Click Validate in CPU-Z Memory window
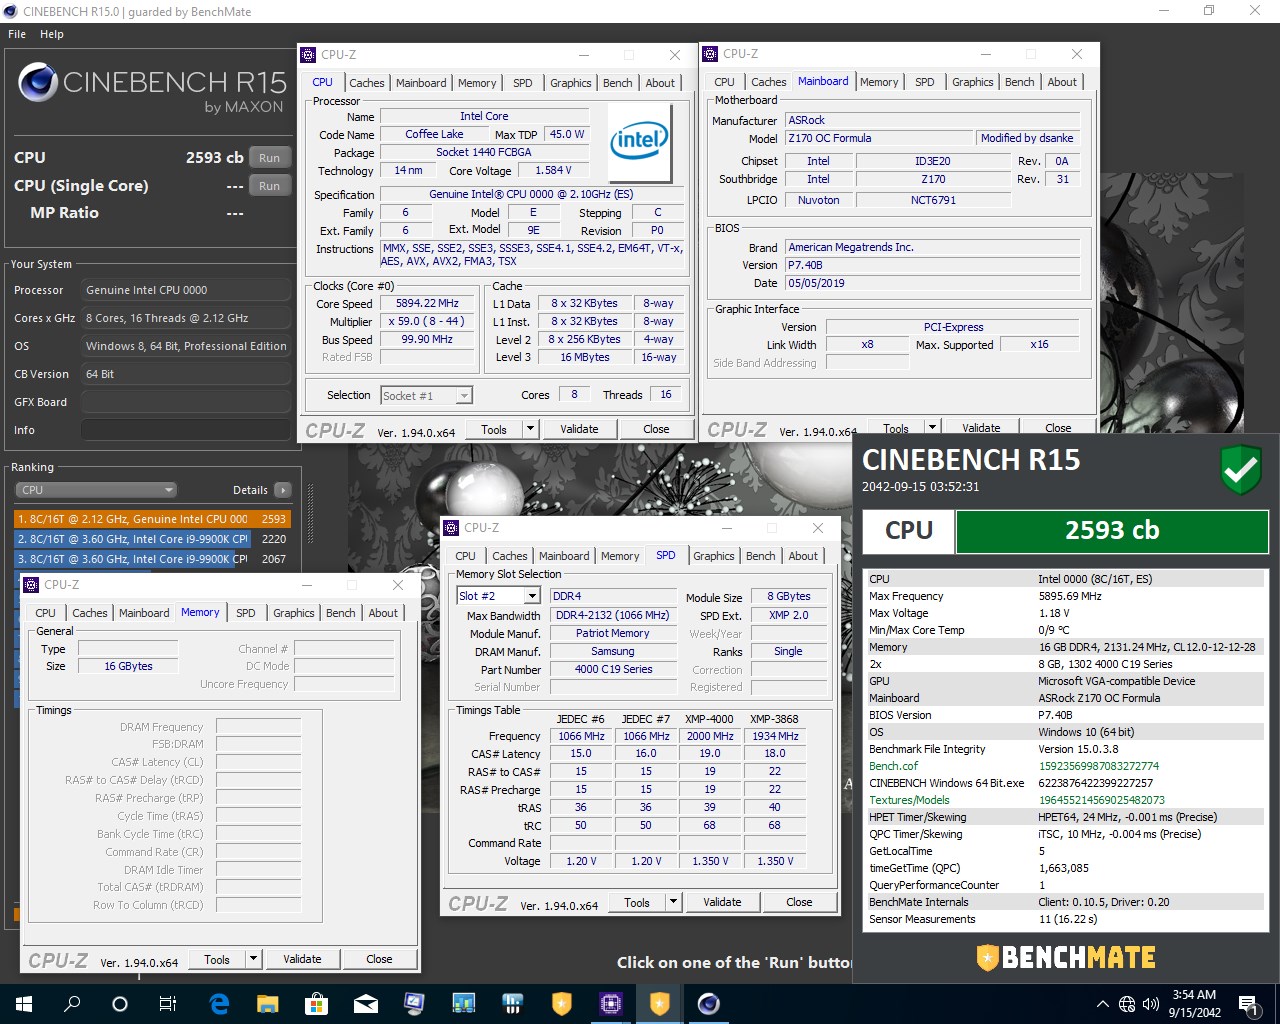The image size is (1280, 1024). tap(302, 959)
